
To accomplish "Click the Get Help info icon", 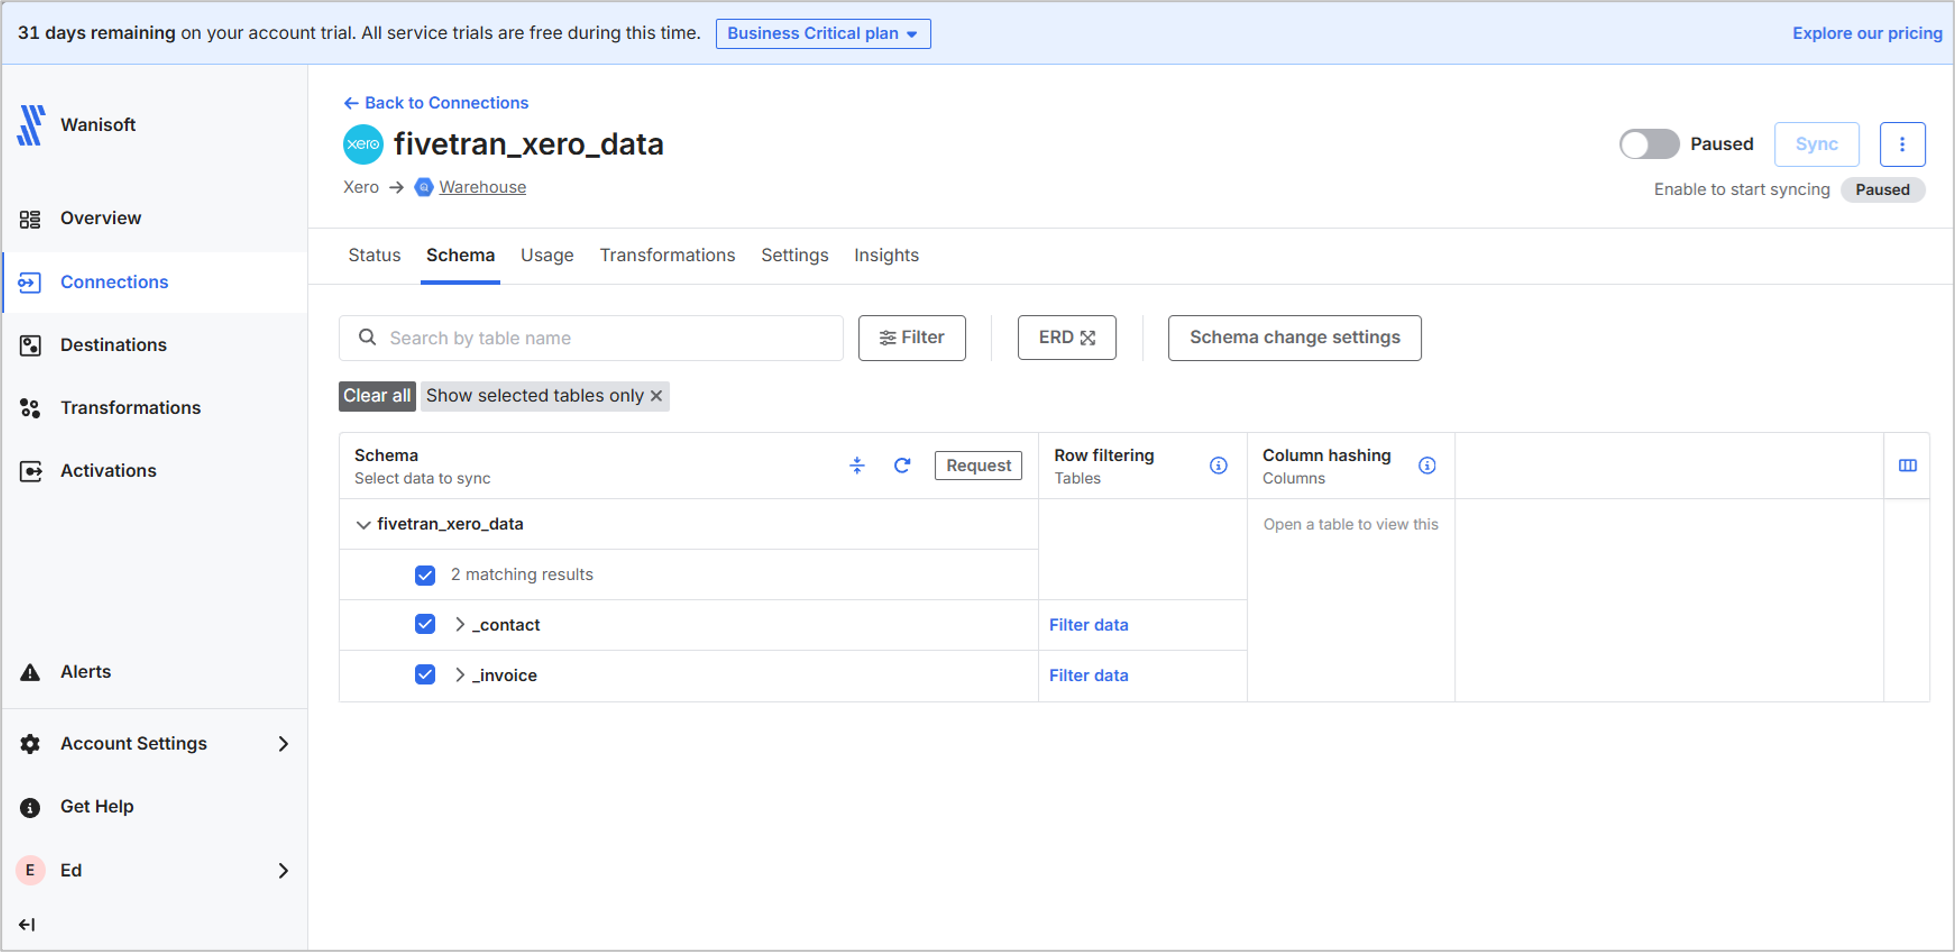I will pyautogui.click(x=30, y=807).
